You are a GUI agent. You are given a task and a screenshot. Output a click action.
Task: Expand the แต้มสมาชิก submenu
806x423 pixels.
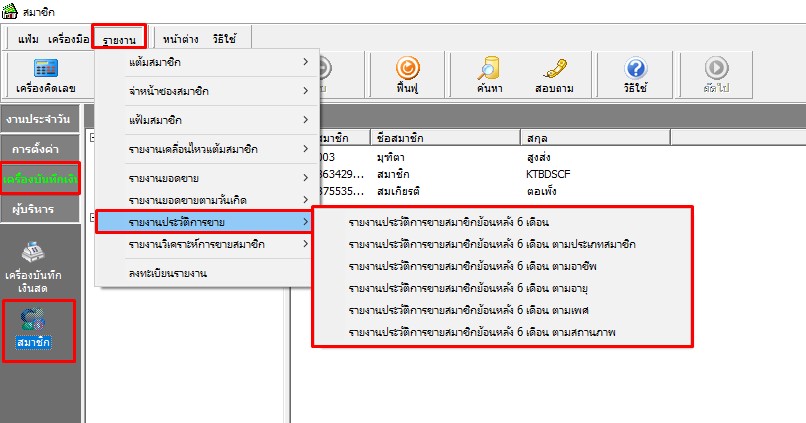point(206,63)
